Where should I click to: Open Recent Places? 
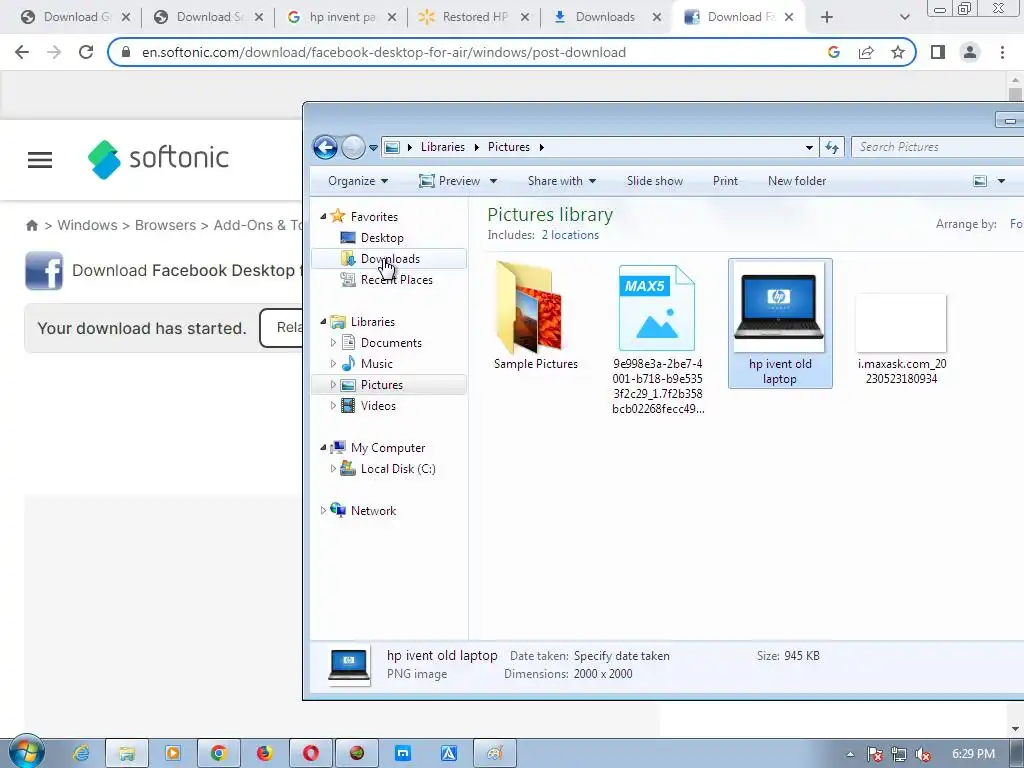396,280
